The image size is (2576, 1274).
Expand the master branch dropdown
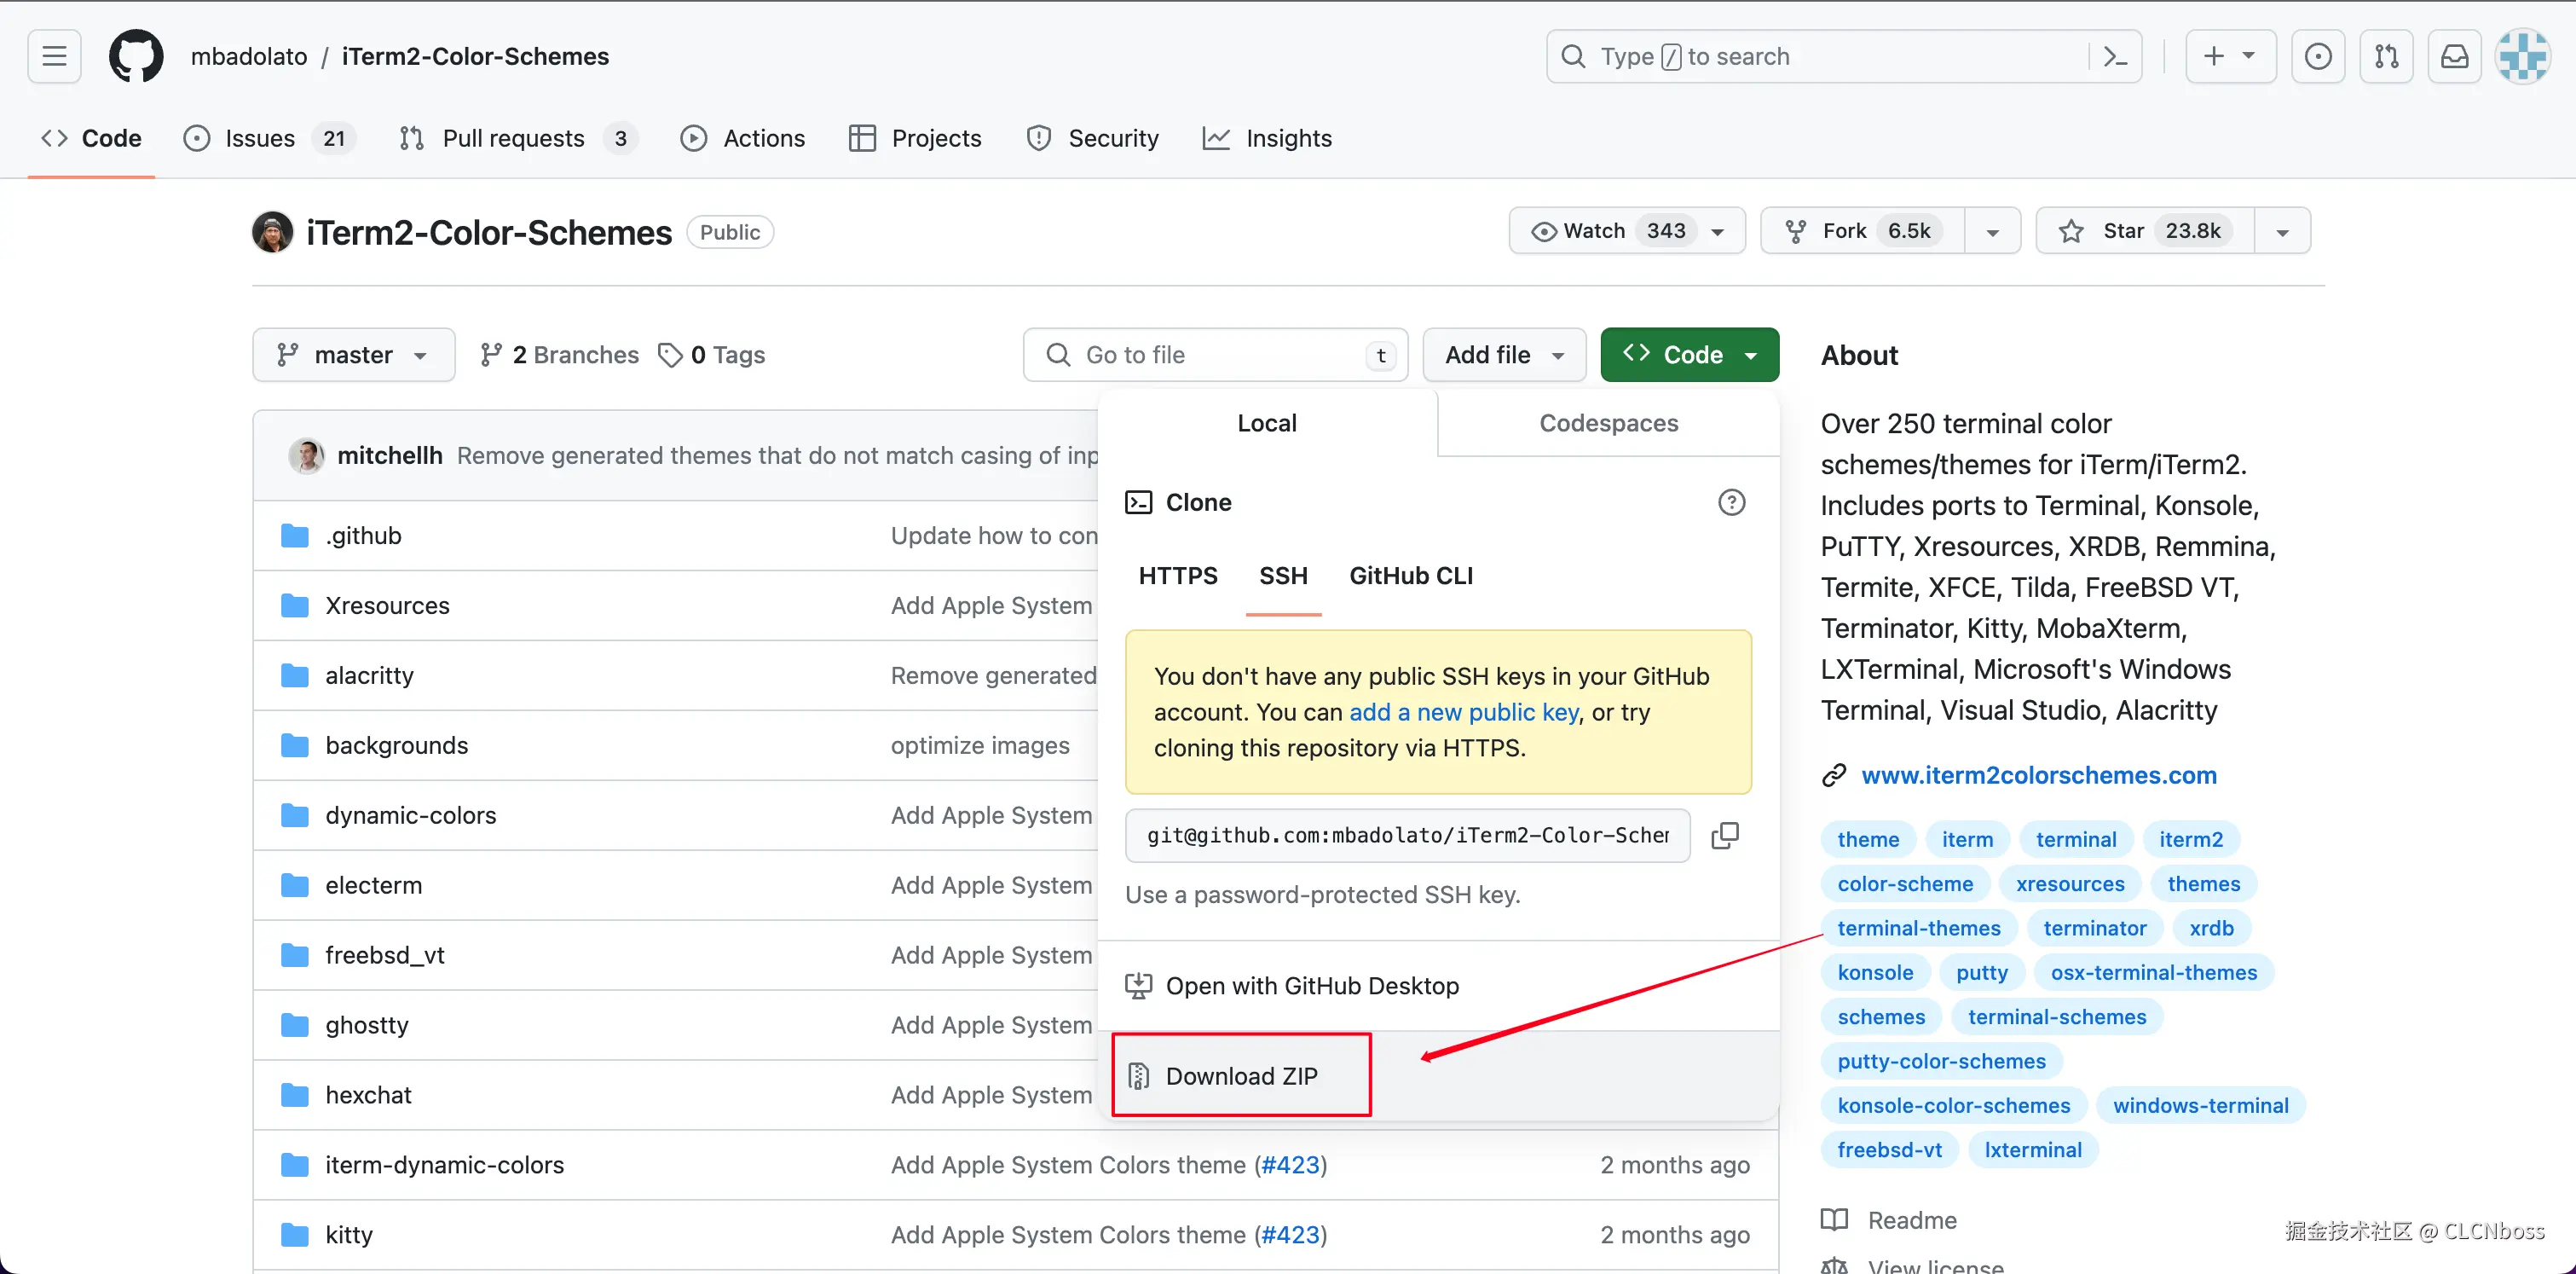coord(353,355)
